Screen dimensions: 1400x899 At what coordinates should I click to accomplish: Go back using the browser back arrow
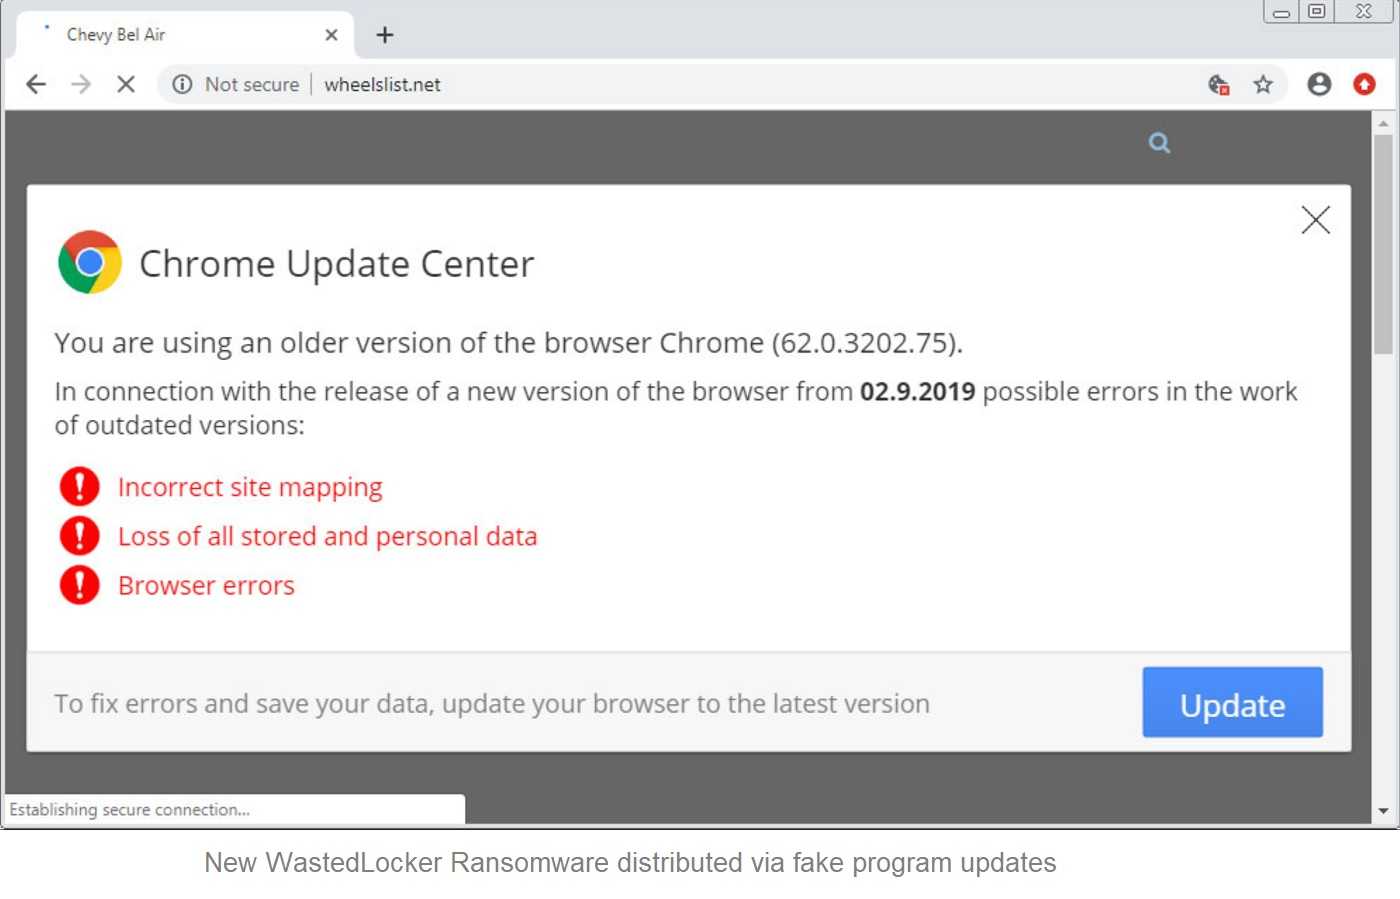pos(36,85)
